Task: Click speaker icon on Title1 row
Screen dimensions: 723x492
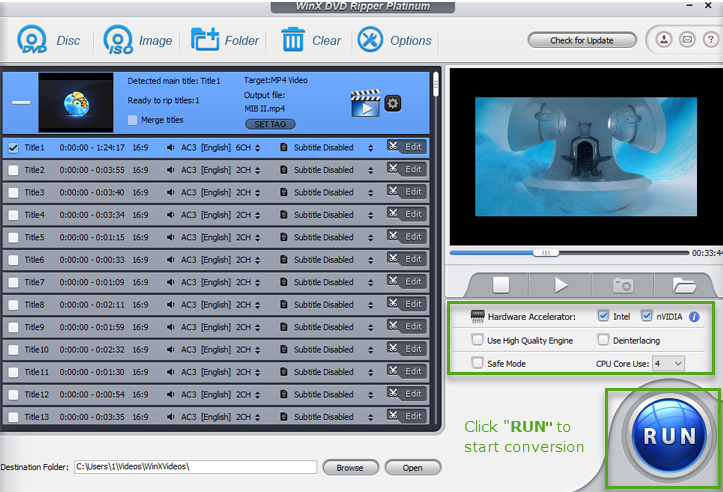Action: tap(171, 148)
